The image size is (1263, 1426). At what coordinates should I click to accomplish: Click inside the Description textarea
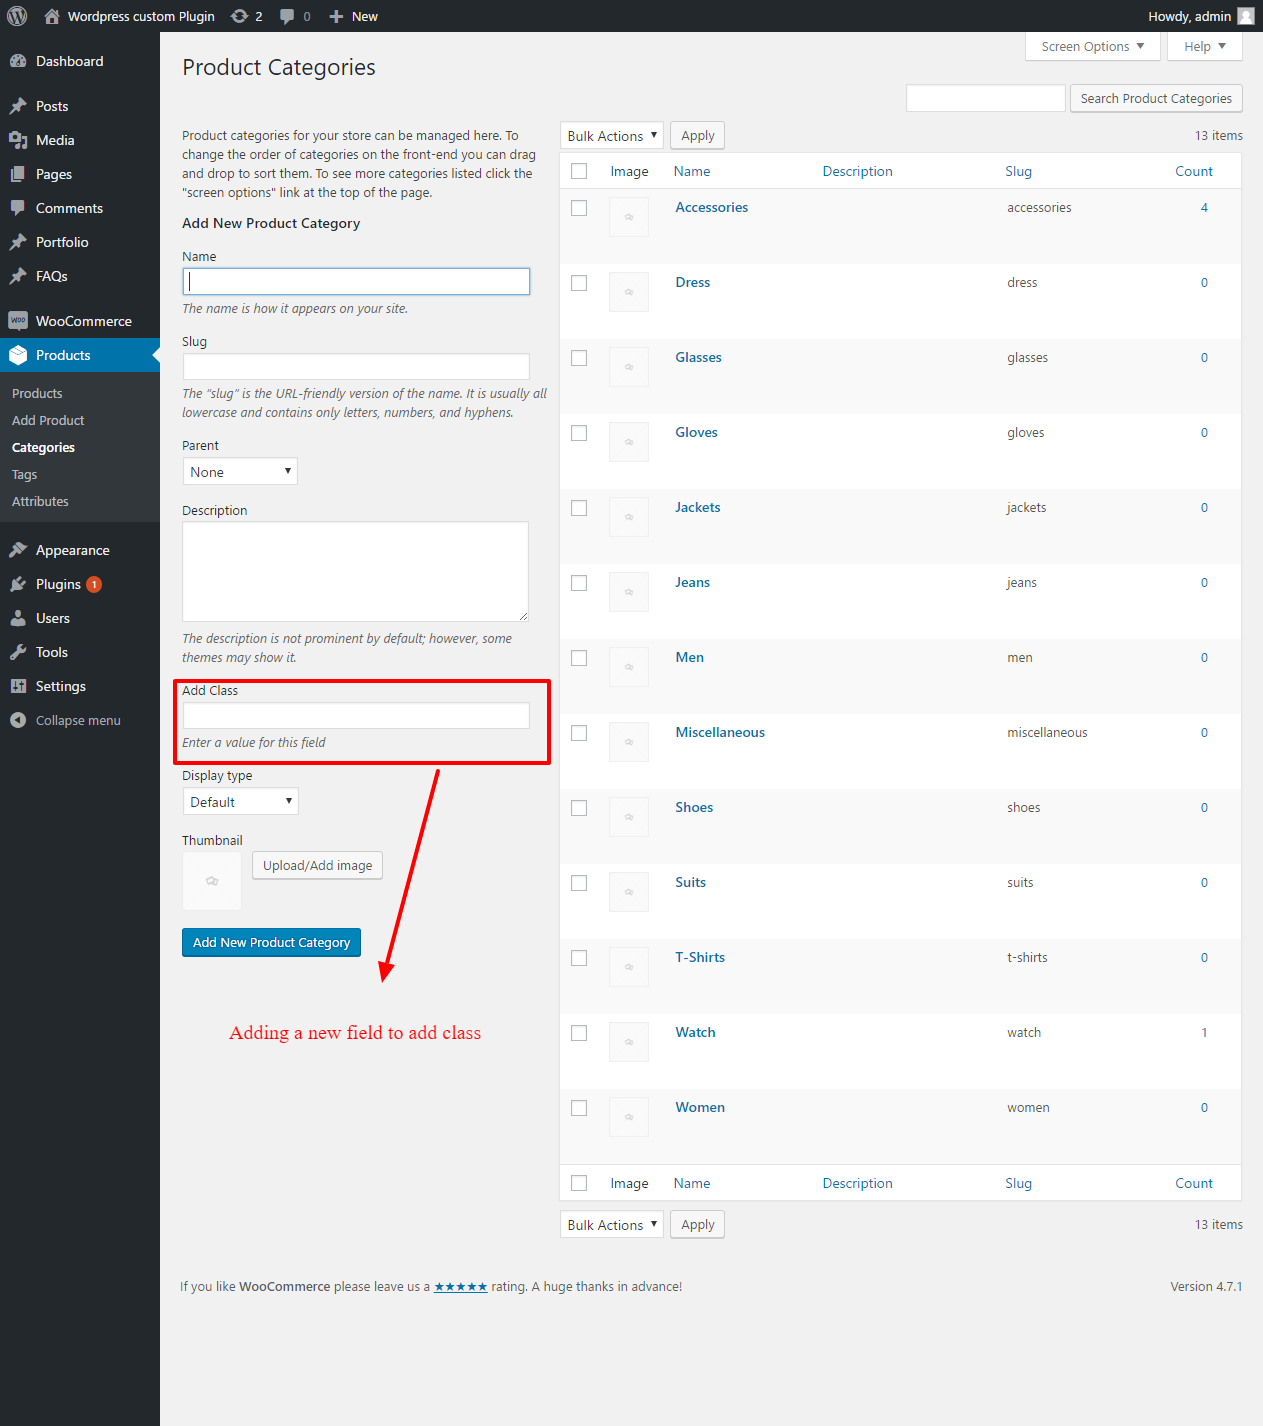[355, 572]
